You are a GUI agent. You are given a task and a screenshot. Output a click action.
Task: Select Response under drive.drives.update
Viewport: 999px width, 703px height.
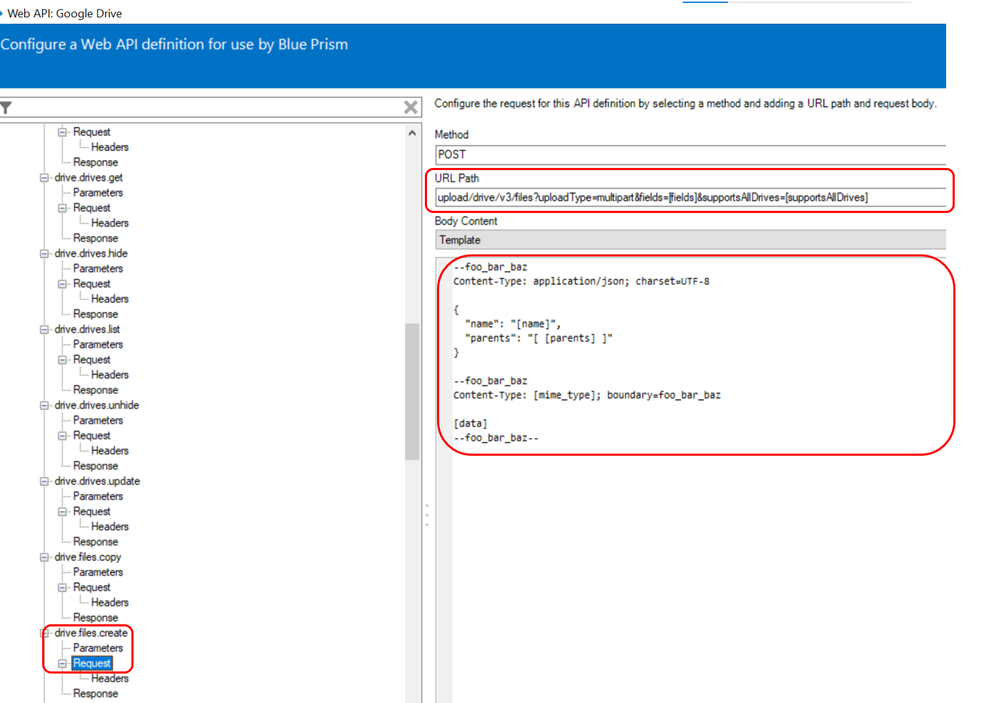tap(95, 542)
